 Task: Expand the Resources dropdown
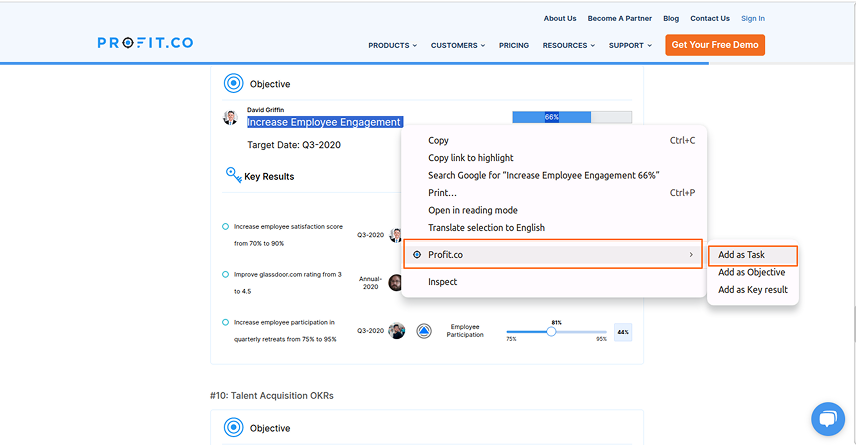click(569, 45)
